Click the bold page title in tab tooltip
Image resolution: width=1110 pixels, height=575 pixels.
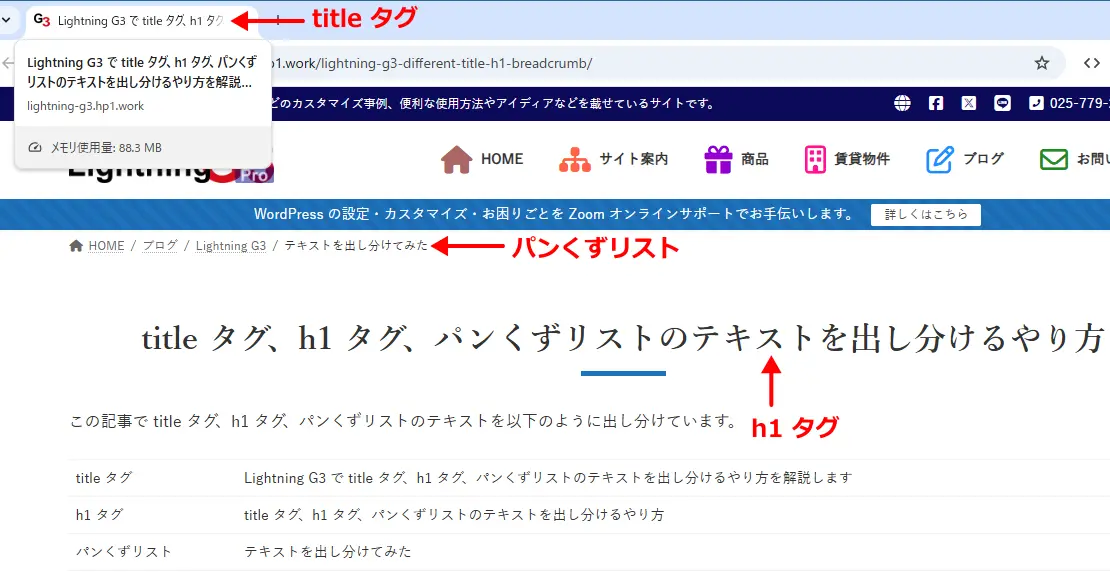tap(142, 72)
